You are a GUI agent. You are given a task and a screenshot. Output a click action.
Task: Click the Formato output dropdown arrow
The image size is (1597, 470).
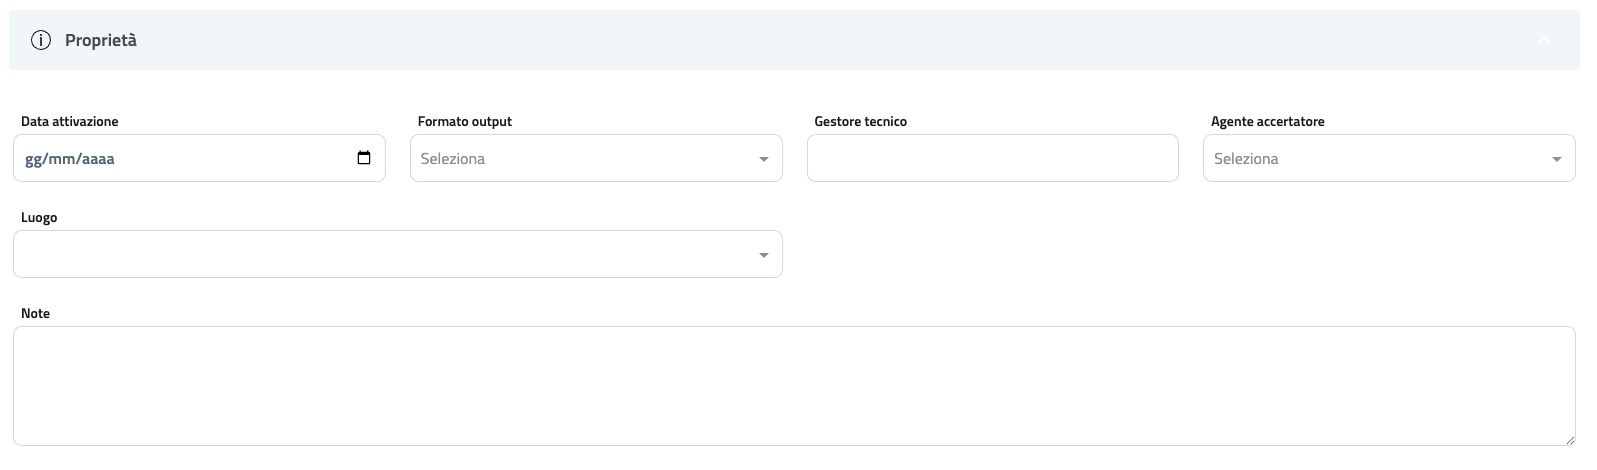(764, 159)
